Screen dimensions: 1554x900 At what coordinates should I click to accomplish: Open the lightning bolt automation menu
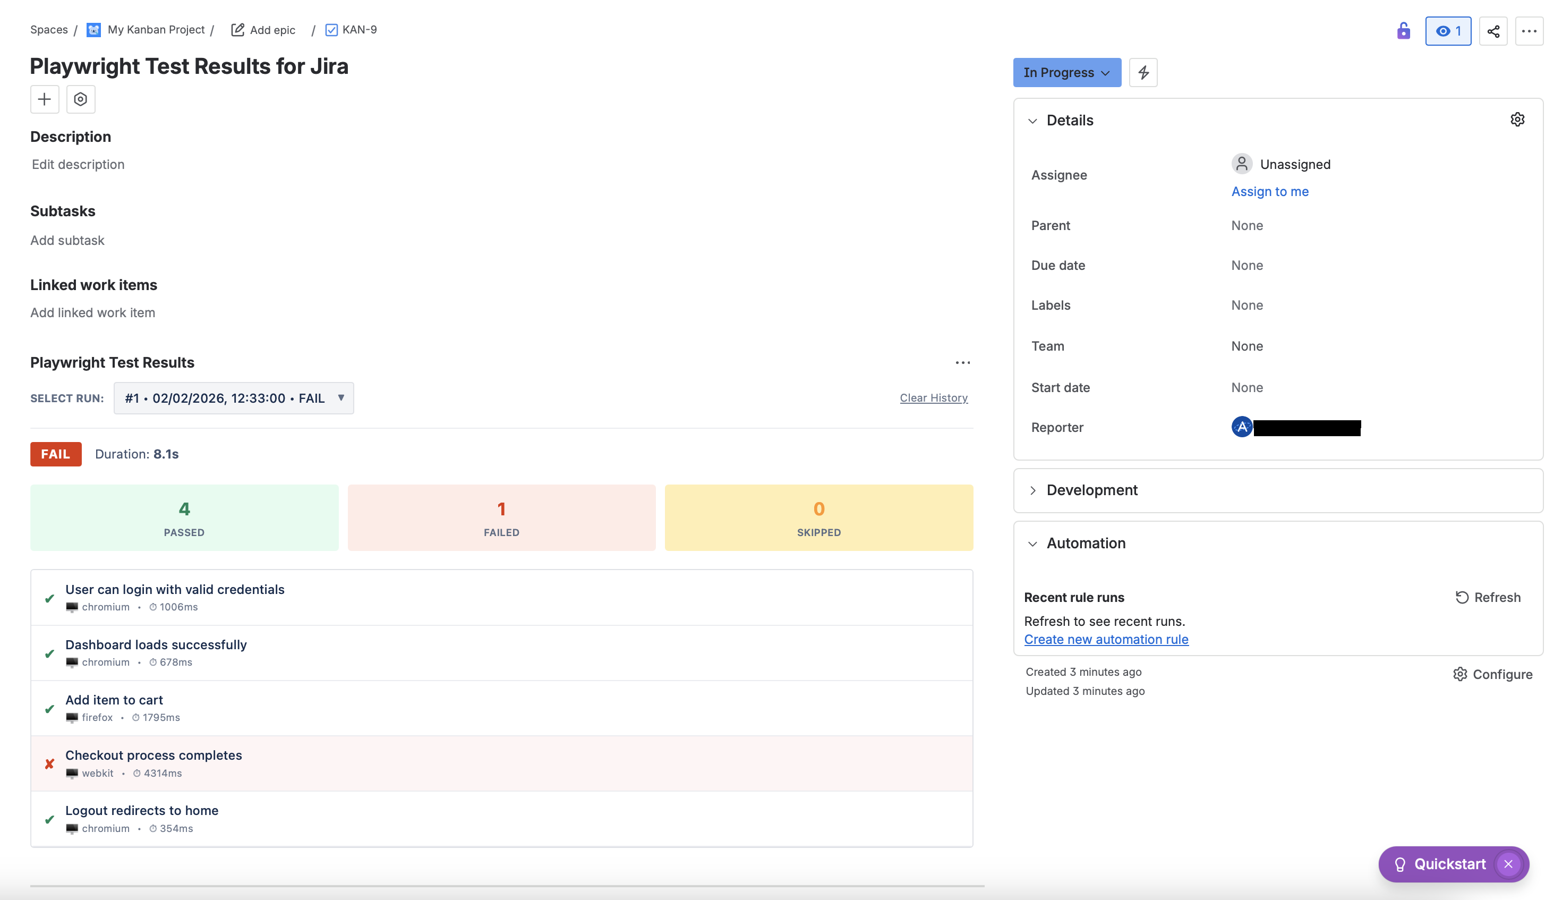(x=1143, y=72)
